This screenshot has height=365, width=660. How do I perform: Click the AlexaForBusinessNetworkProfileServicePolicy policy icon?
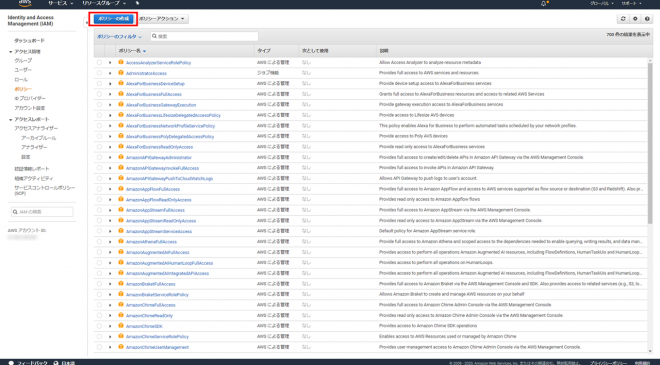pos(121,125)
